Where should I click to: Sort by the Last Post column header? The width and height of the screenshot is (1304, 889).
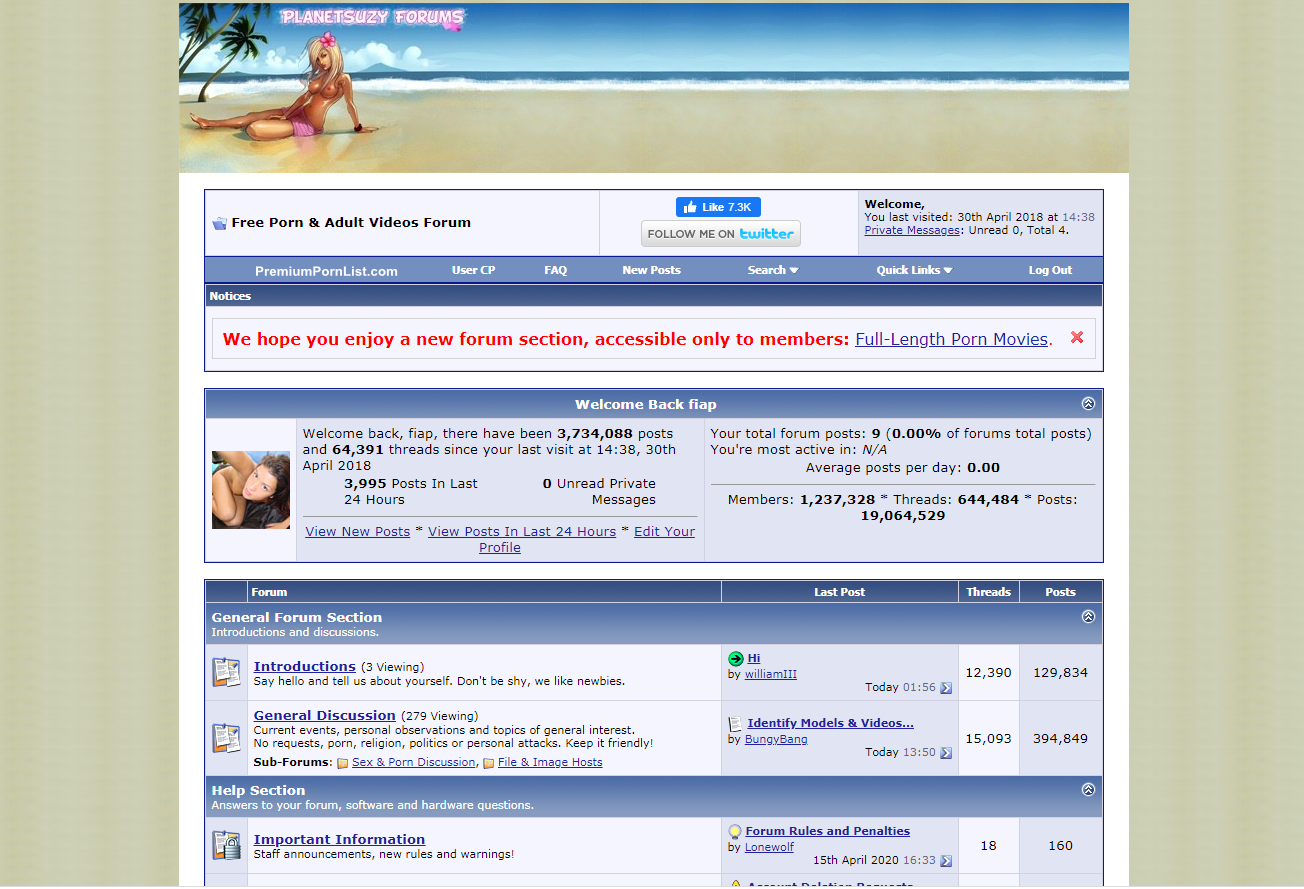[x=840, y=592]
